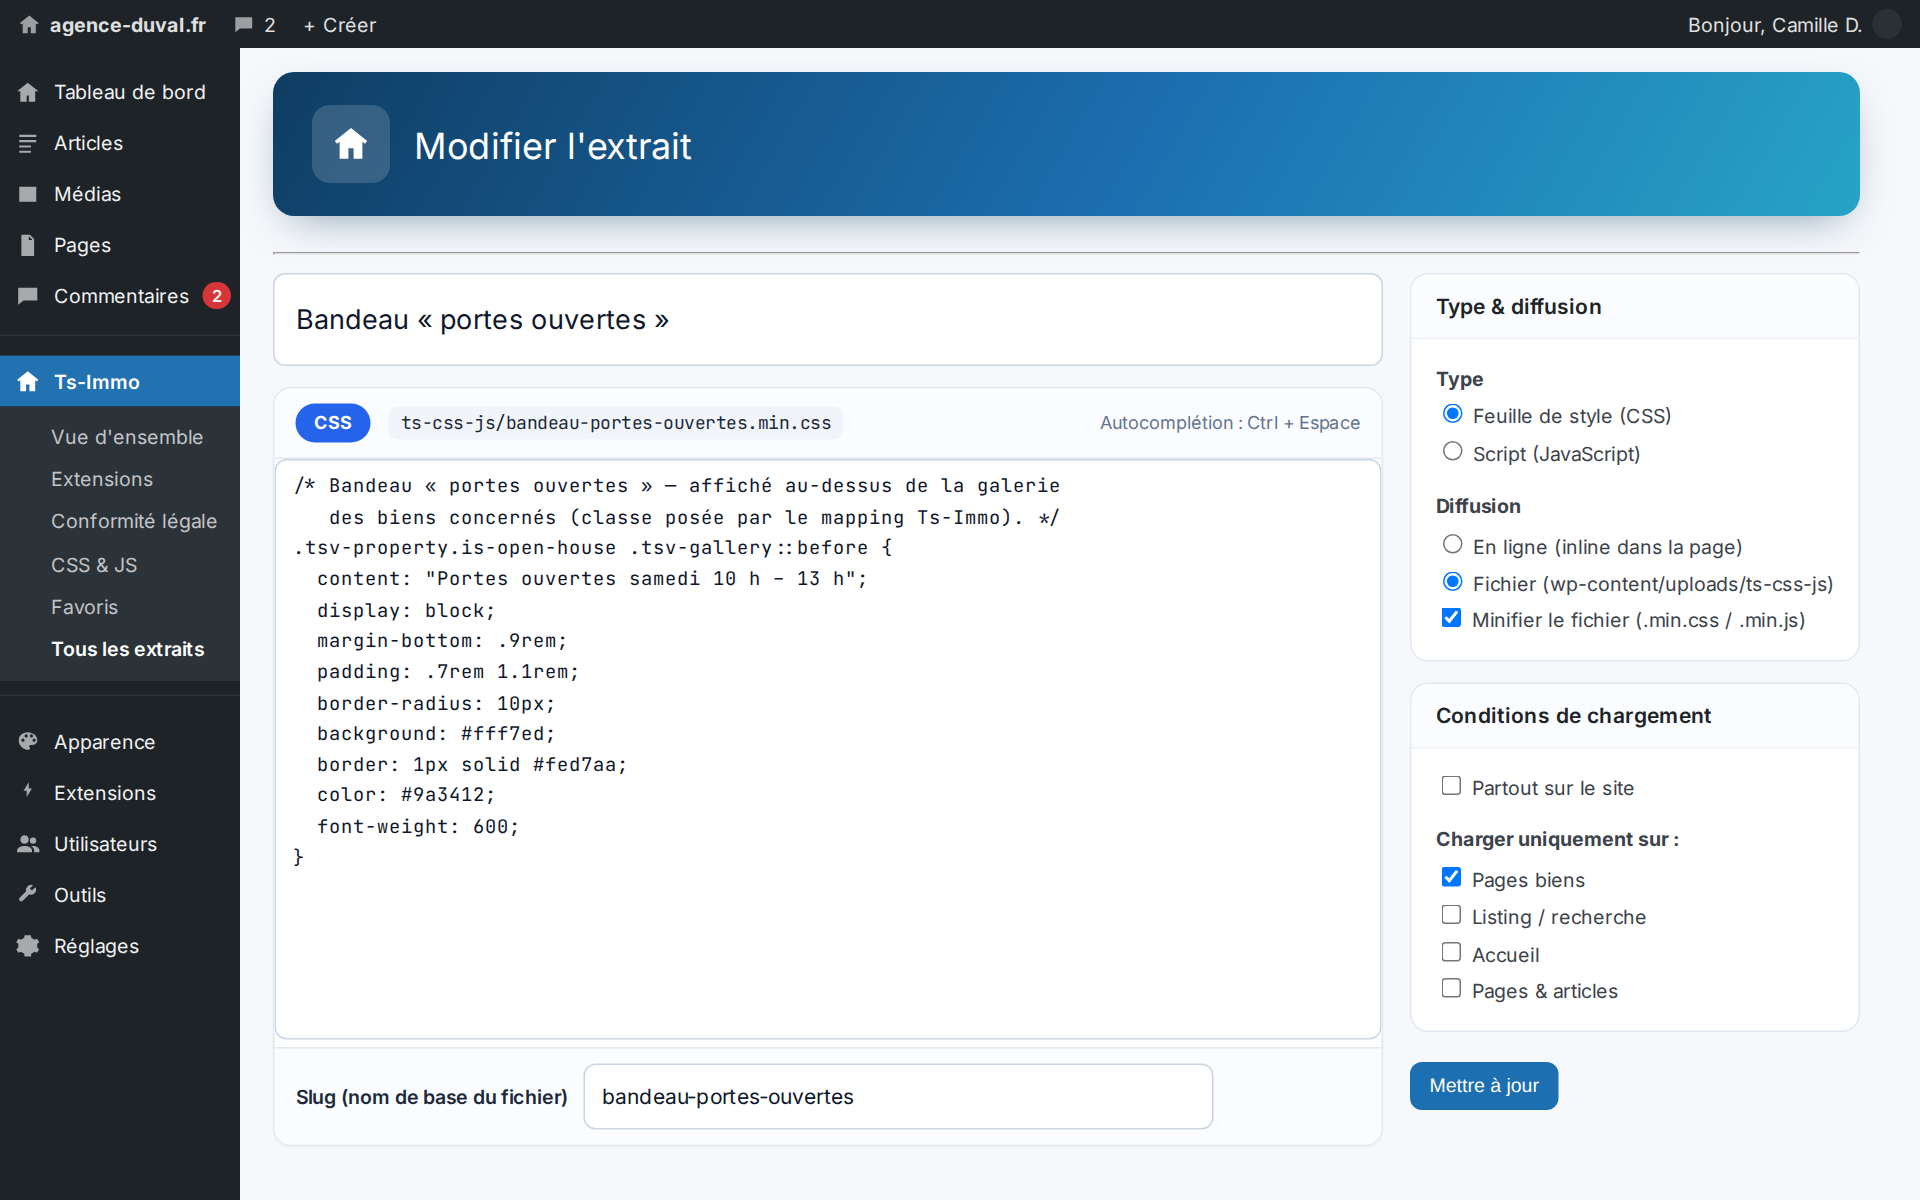
Task: Click the Médias icon in sidebar
Action: pos(28,194)
